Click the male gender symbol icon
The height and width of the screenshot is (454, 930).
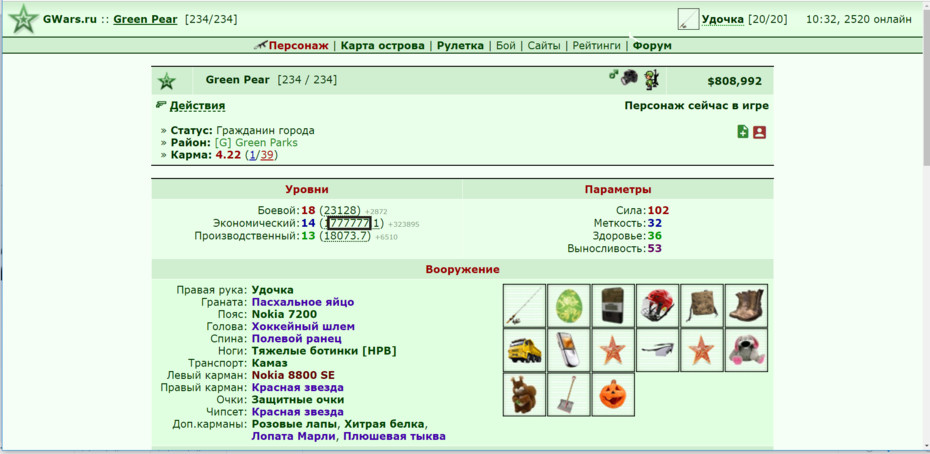[614, 74]
